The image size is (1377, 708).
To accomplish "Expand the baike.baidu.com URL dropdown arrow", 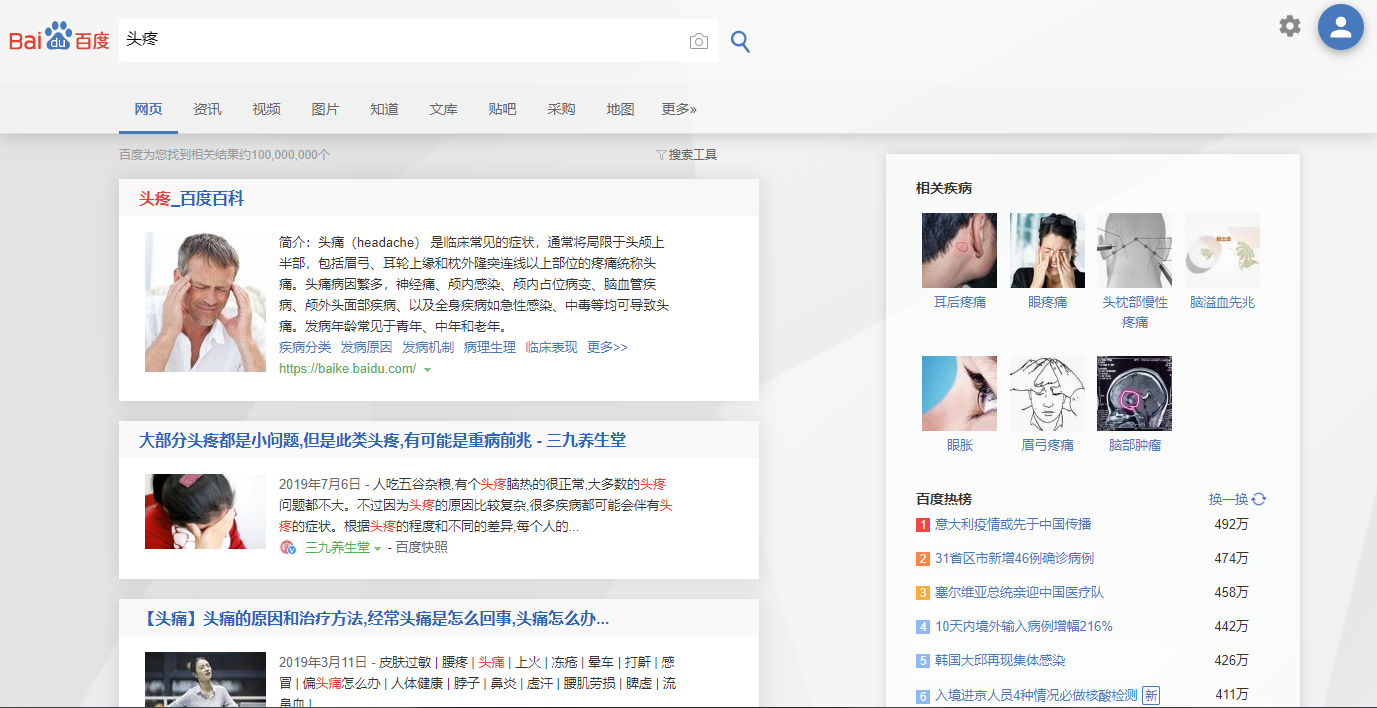I will pyautogui.click(x=428, y=370).
